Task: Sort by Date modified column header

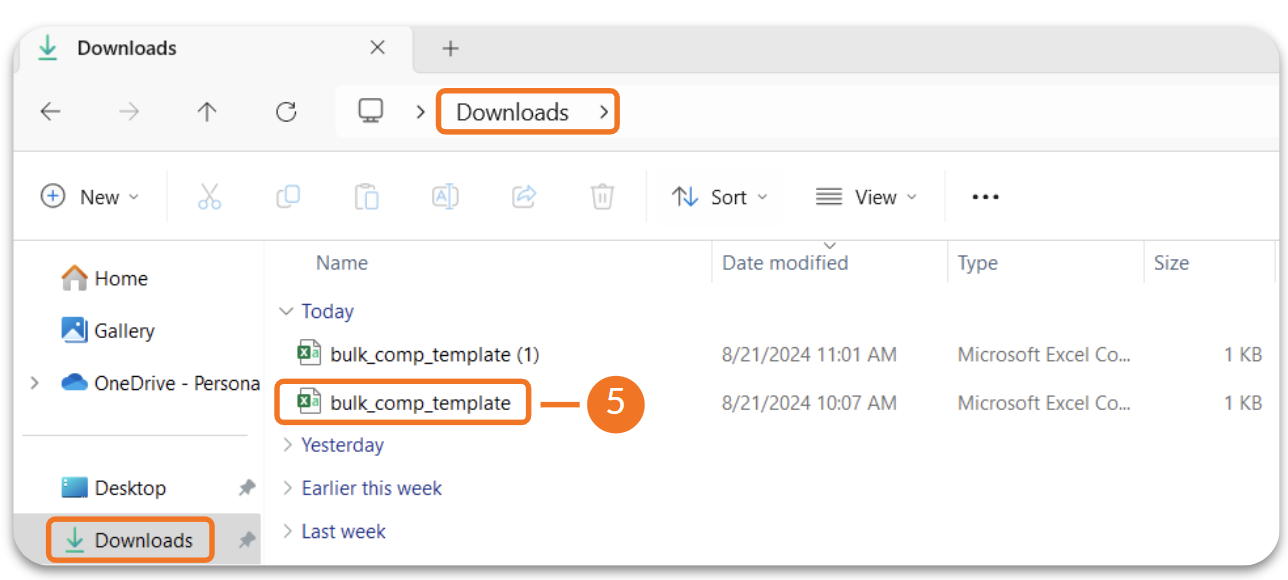Action: 785,263
